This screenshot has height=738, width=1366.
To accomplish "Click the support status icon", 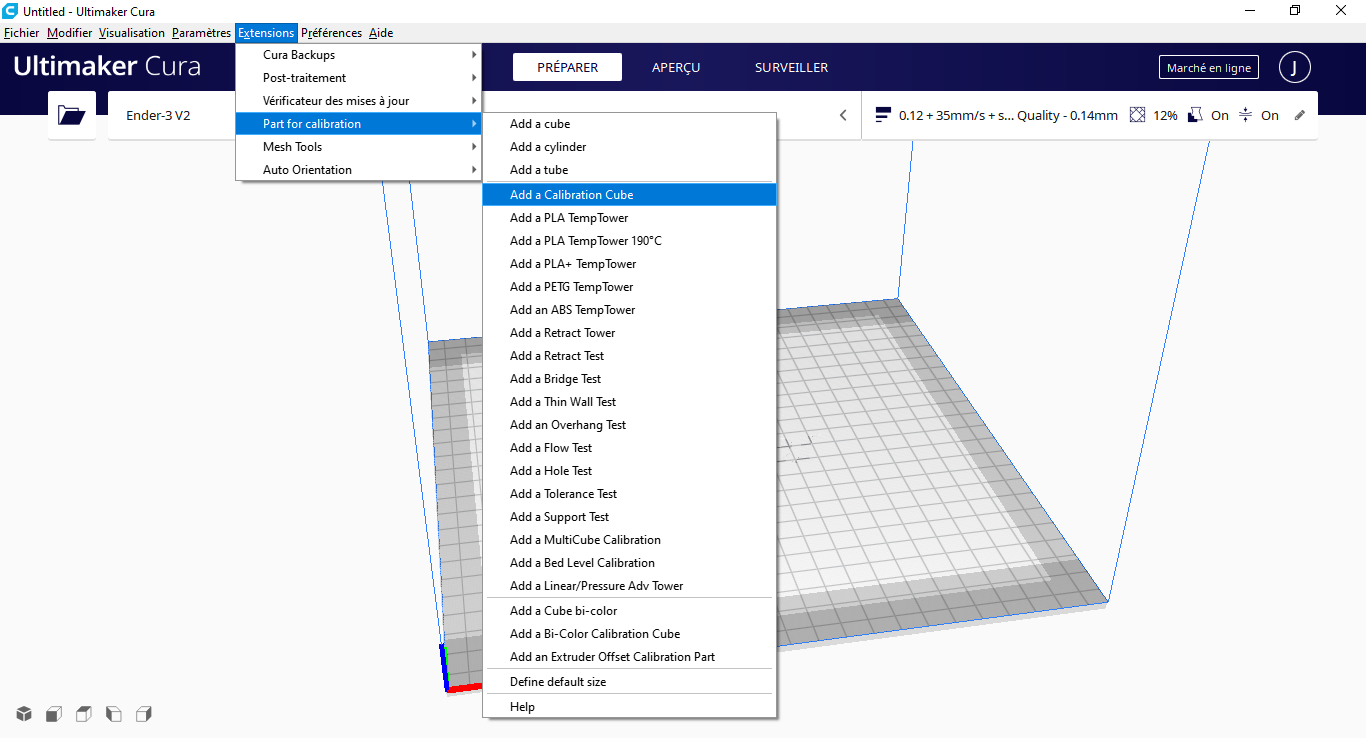I will pos(1194,115).
